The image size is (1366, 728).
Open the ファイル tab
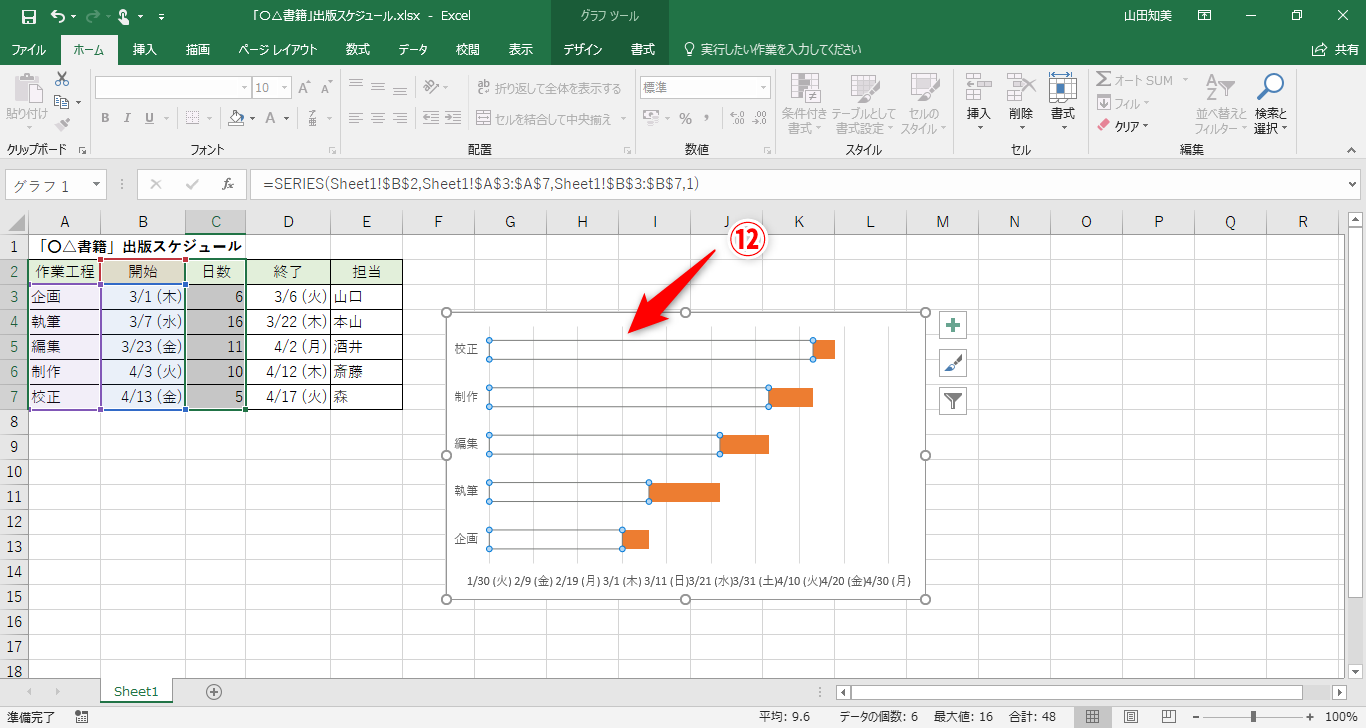tap(28, 49)
